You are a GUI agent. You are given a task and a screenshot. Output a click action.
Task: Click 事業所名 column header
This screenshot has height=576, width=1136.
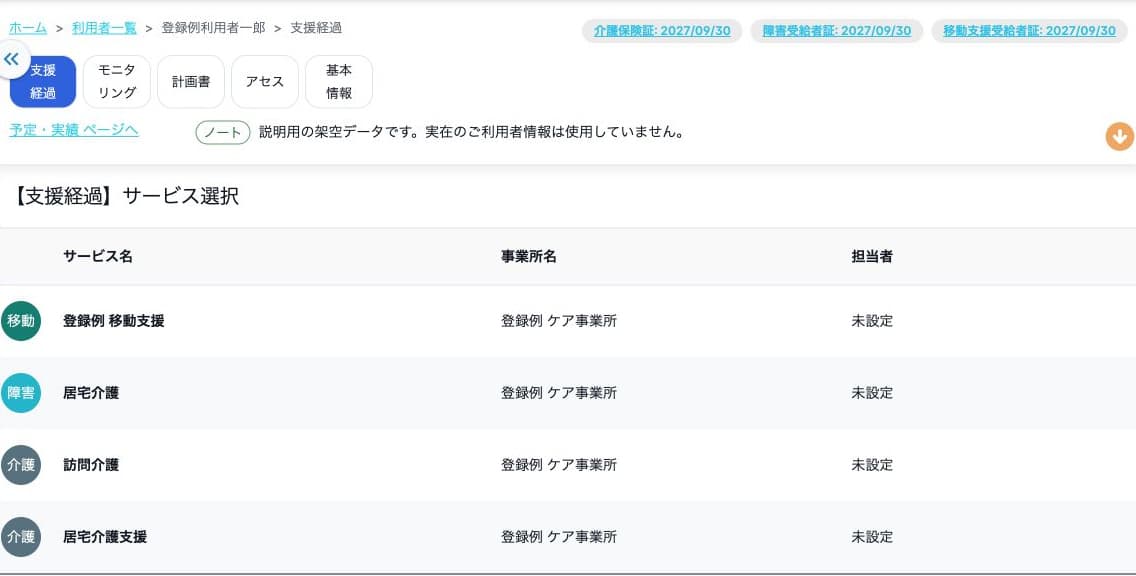(529, 256)
